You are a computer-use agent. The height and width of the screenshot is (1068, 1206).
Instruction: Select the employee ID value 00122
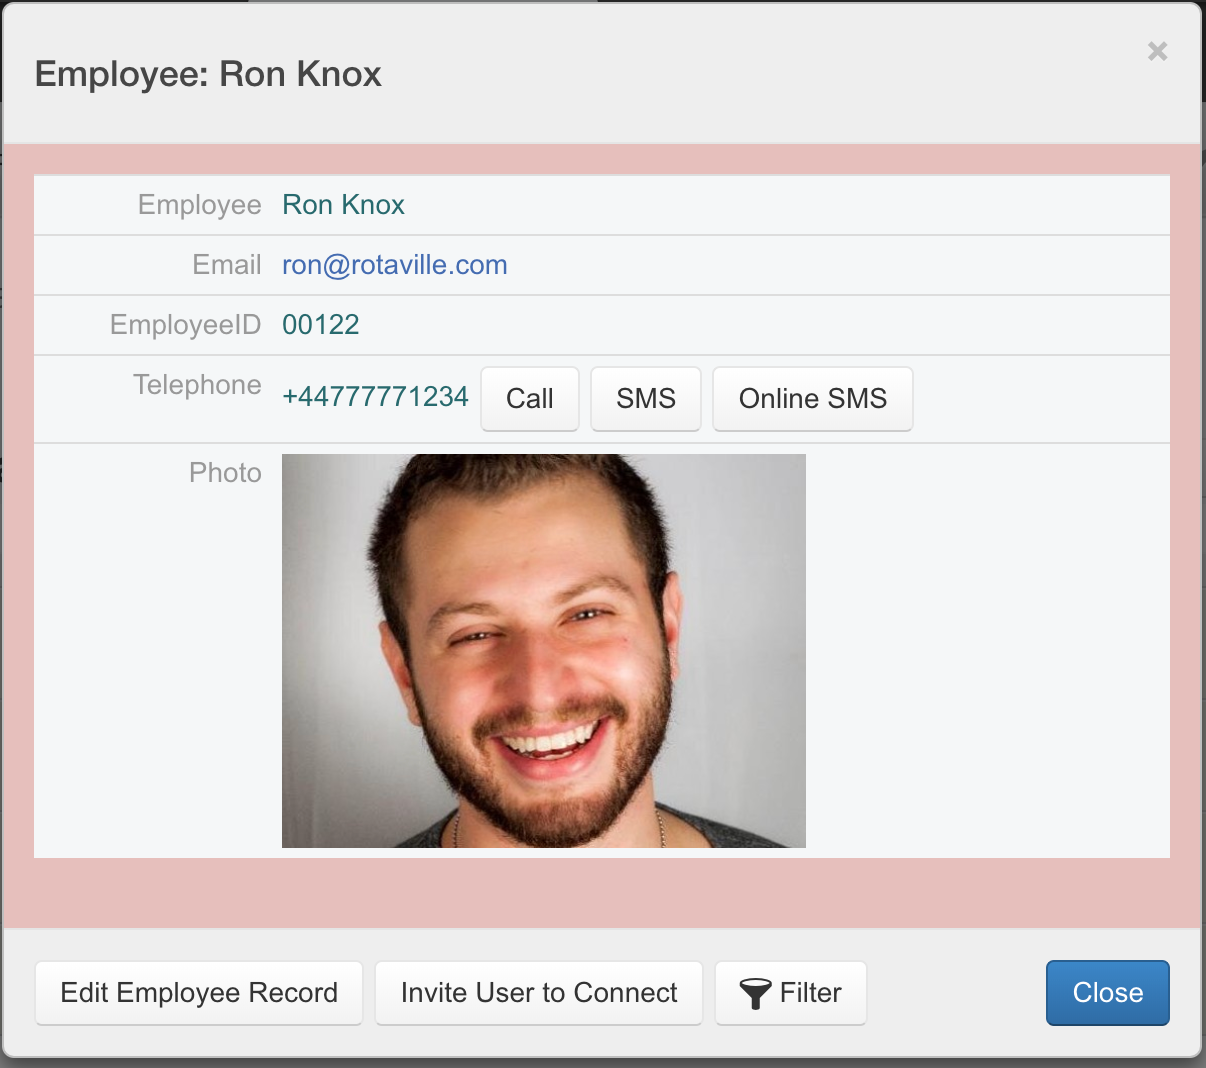pos(320,325)
